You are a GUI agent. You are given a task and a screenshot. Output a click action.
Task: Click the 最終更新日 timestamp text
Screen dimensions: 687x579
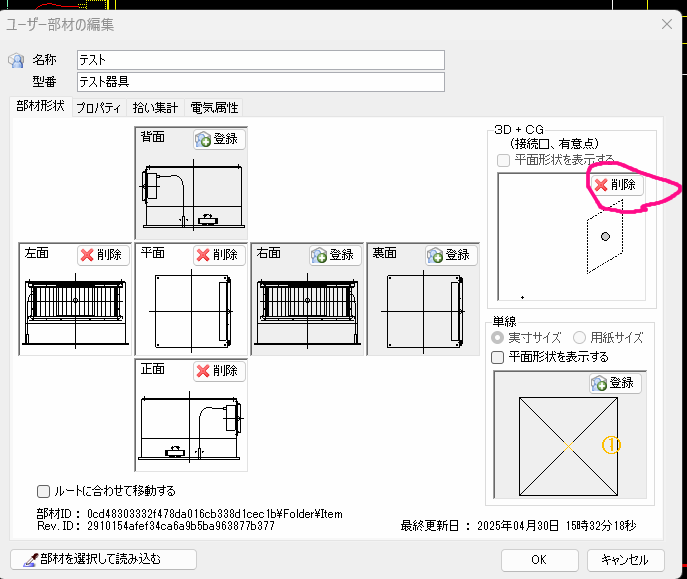pos(556,526)
